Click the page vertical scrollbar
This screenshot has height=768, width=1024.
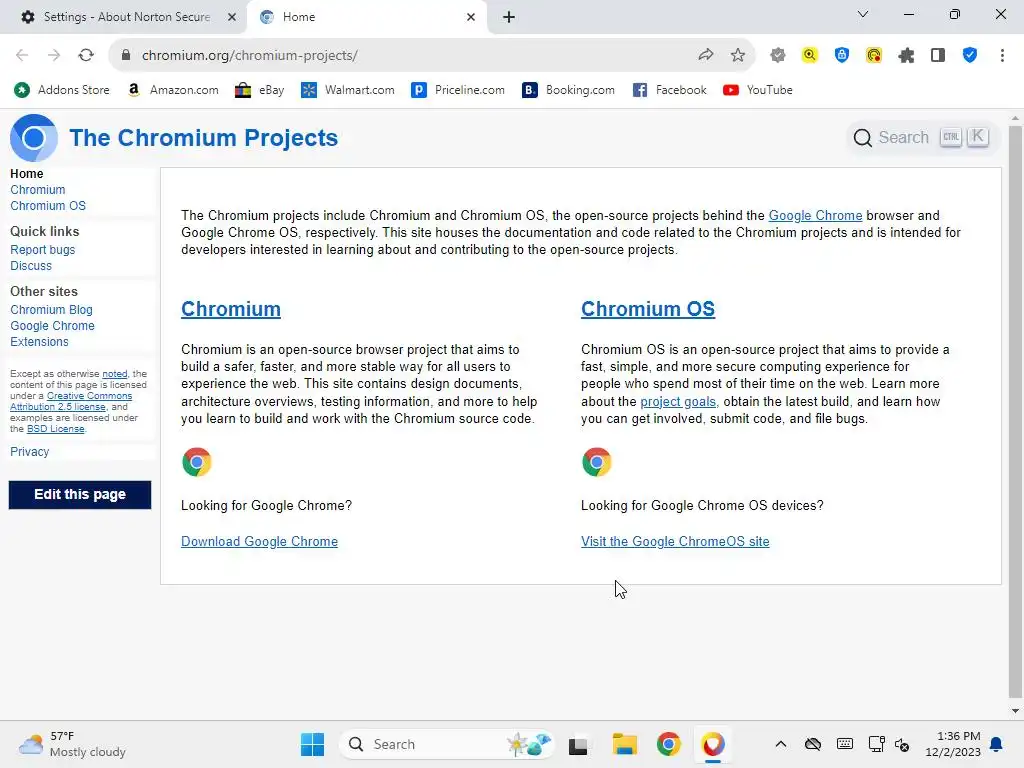1015,411
